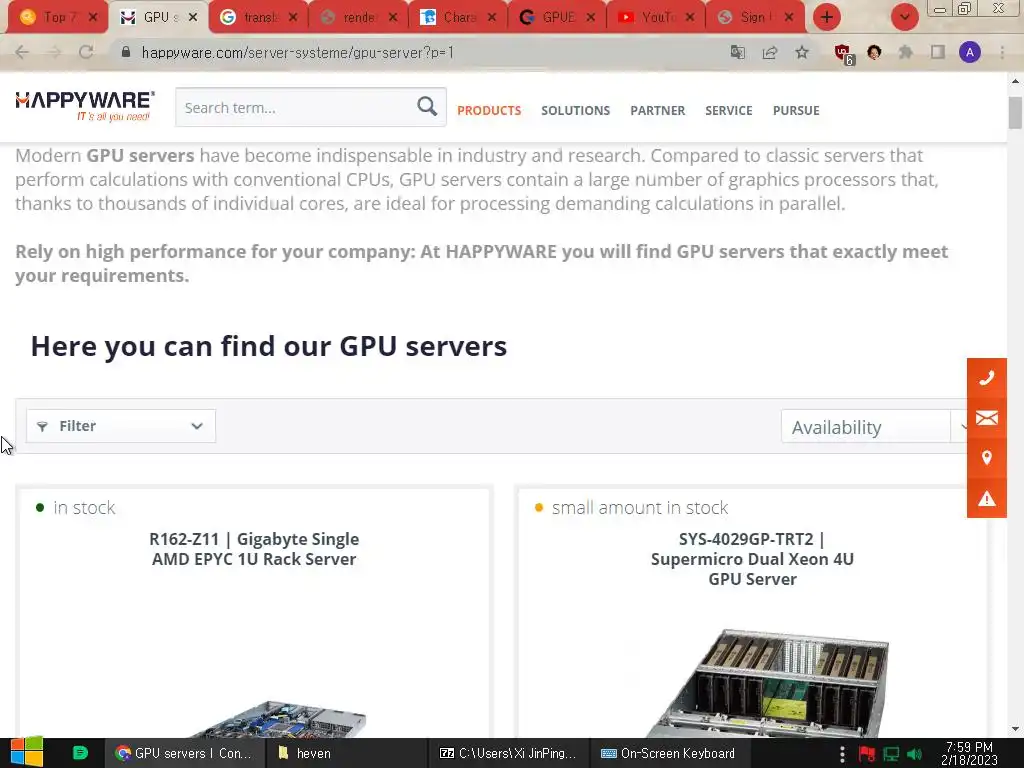The width and height of the screenshot is (1024, 768).
Task: Click the orange location pin icon
Action: [x=987, y=458]
